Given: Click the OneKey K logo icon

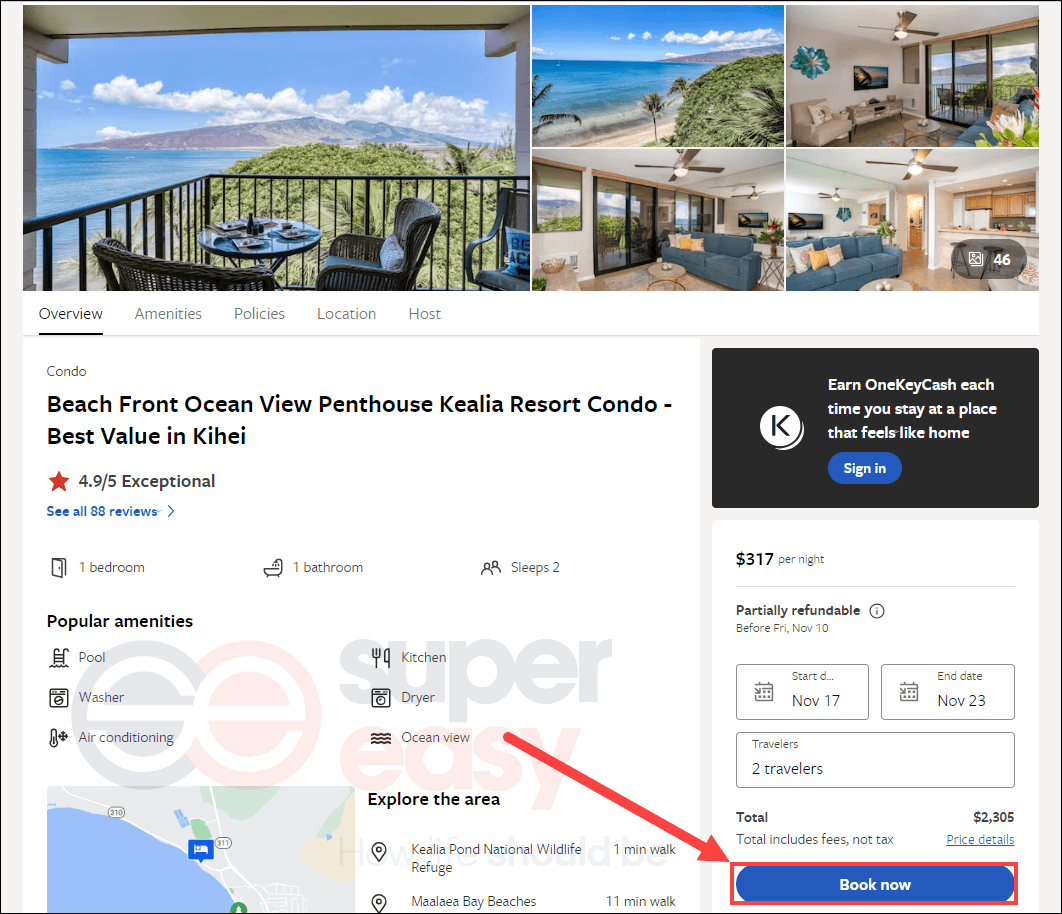Looking at the screenshot, I should click(x=781, y=427).
